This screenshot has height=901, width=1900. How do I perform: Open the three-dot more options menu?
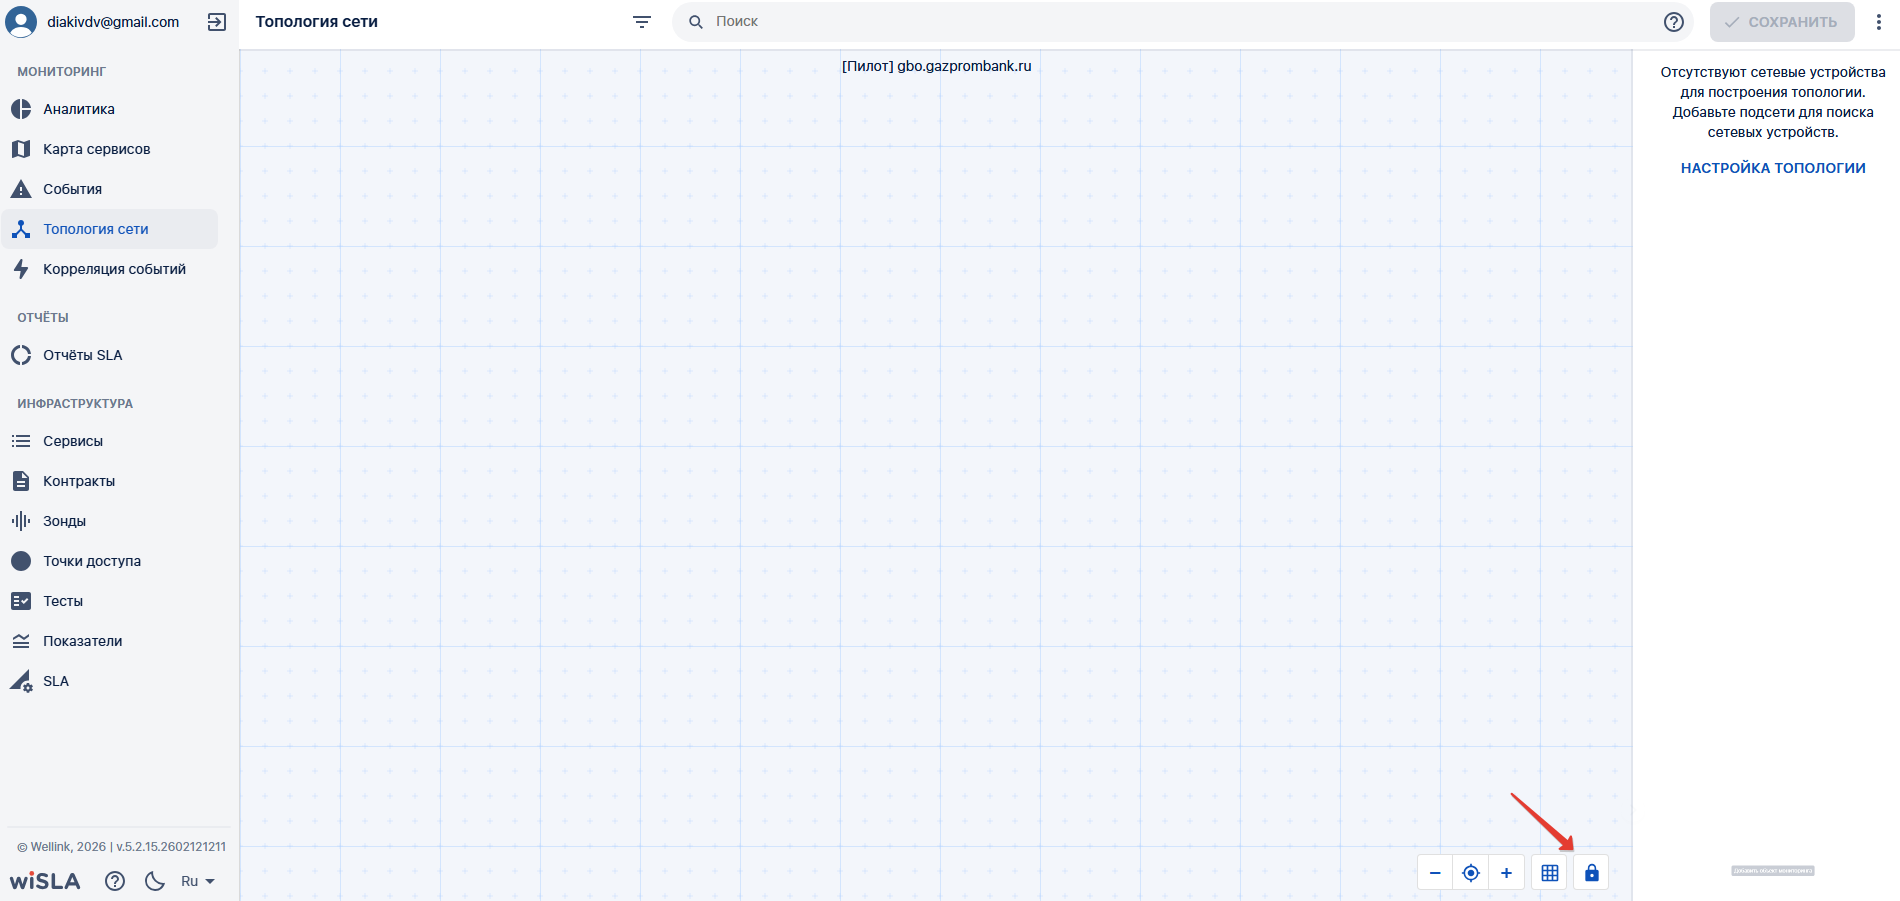(x=1879, y=22)
